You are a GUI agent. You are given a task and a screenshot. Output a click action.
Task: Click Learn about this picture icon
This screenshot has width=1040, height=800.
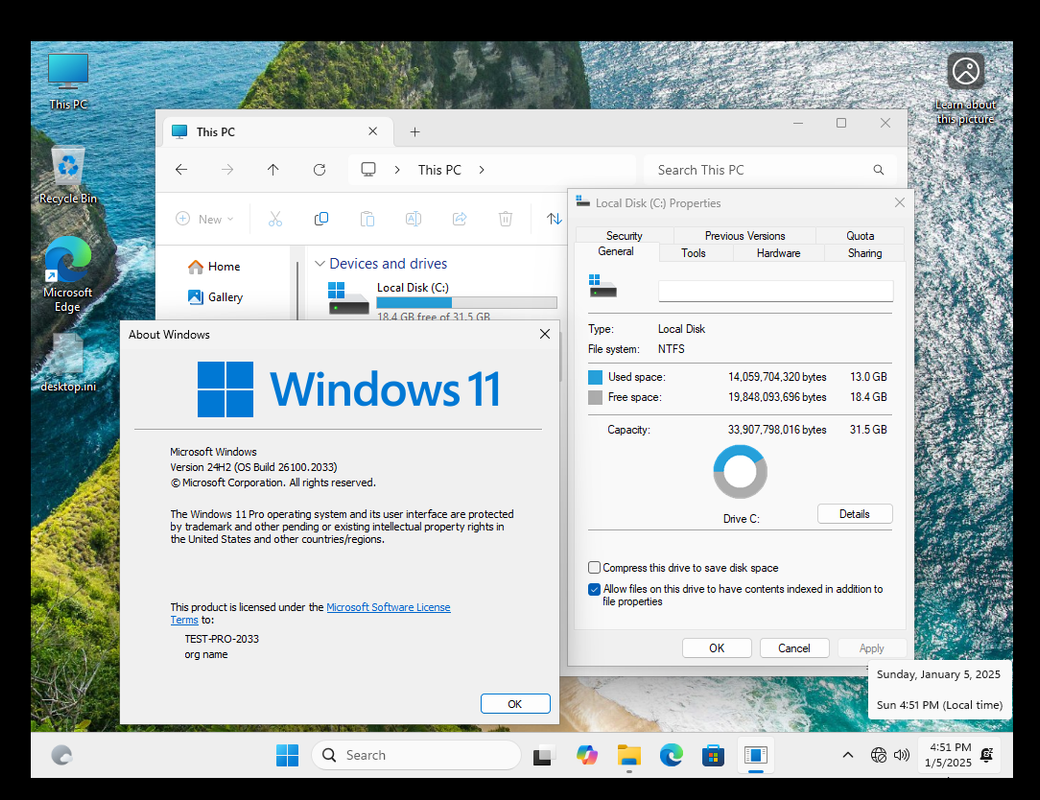(965, 89)
